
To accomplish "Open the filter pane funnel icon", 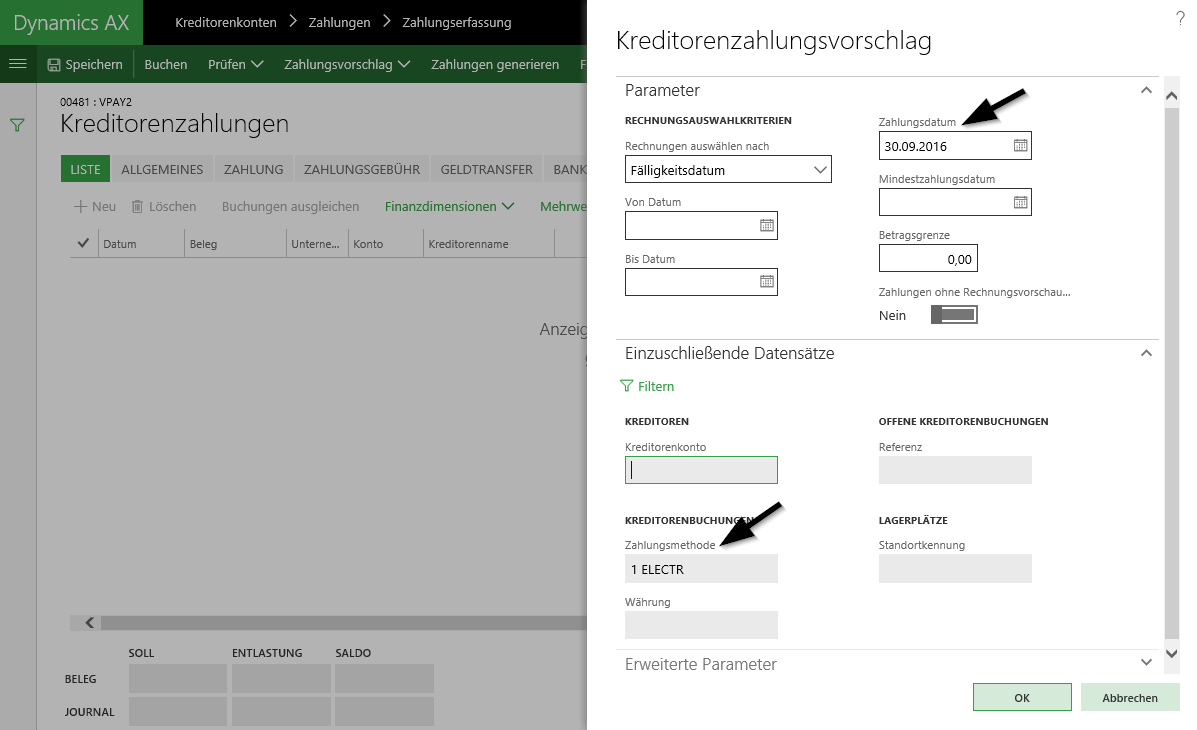I will click(x=17, y=126).
